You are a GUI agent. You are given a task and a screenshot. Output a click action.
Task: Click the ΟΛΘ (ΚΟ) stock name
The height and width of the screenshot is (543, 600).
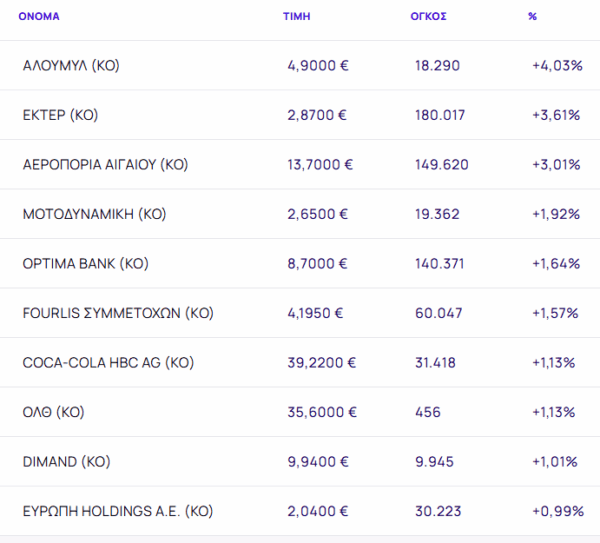[x=55, y=412]
